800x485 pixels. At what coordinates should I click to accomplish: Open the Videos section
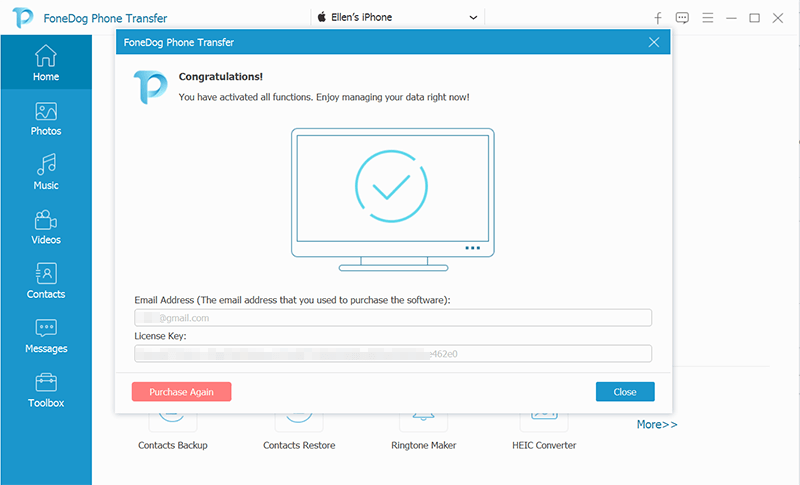point(46,226)
